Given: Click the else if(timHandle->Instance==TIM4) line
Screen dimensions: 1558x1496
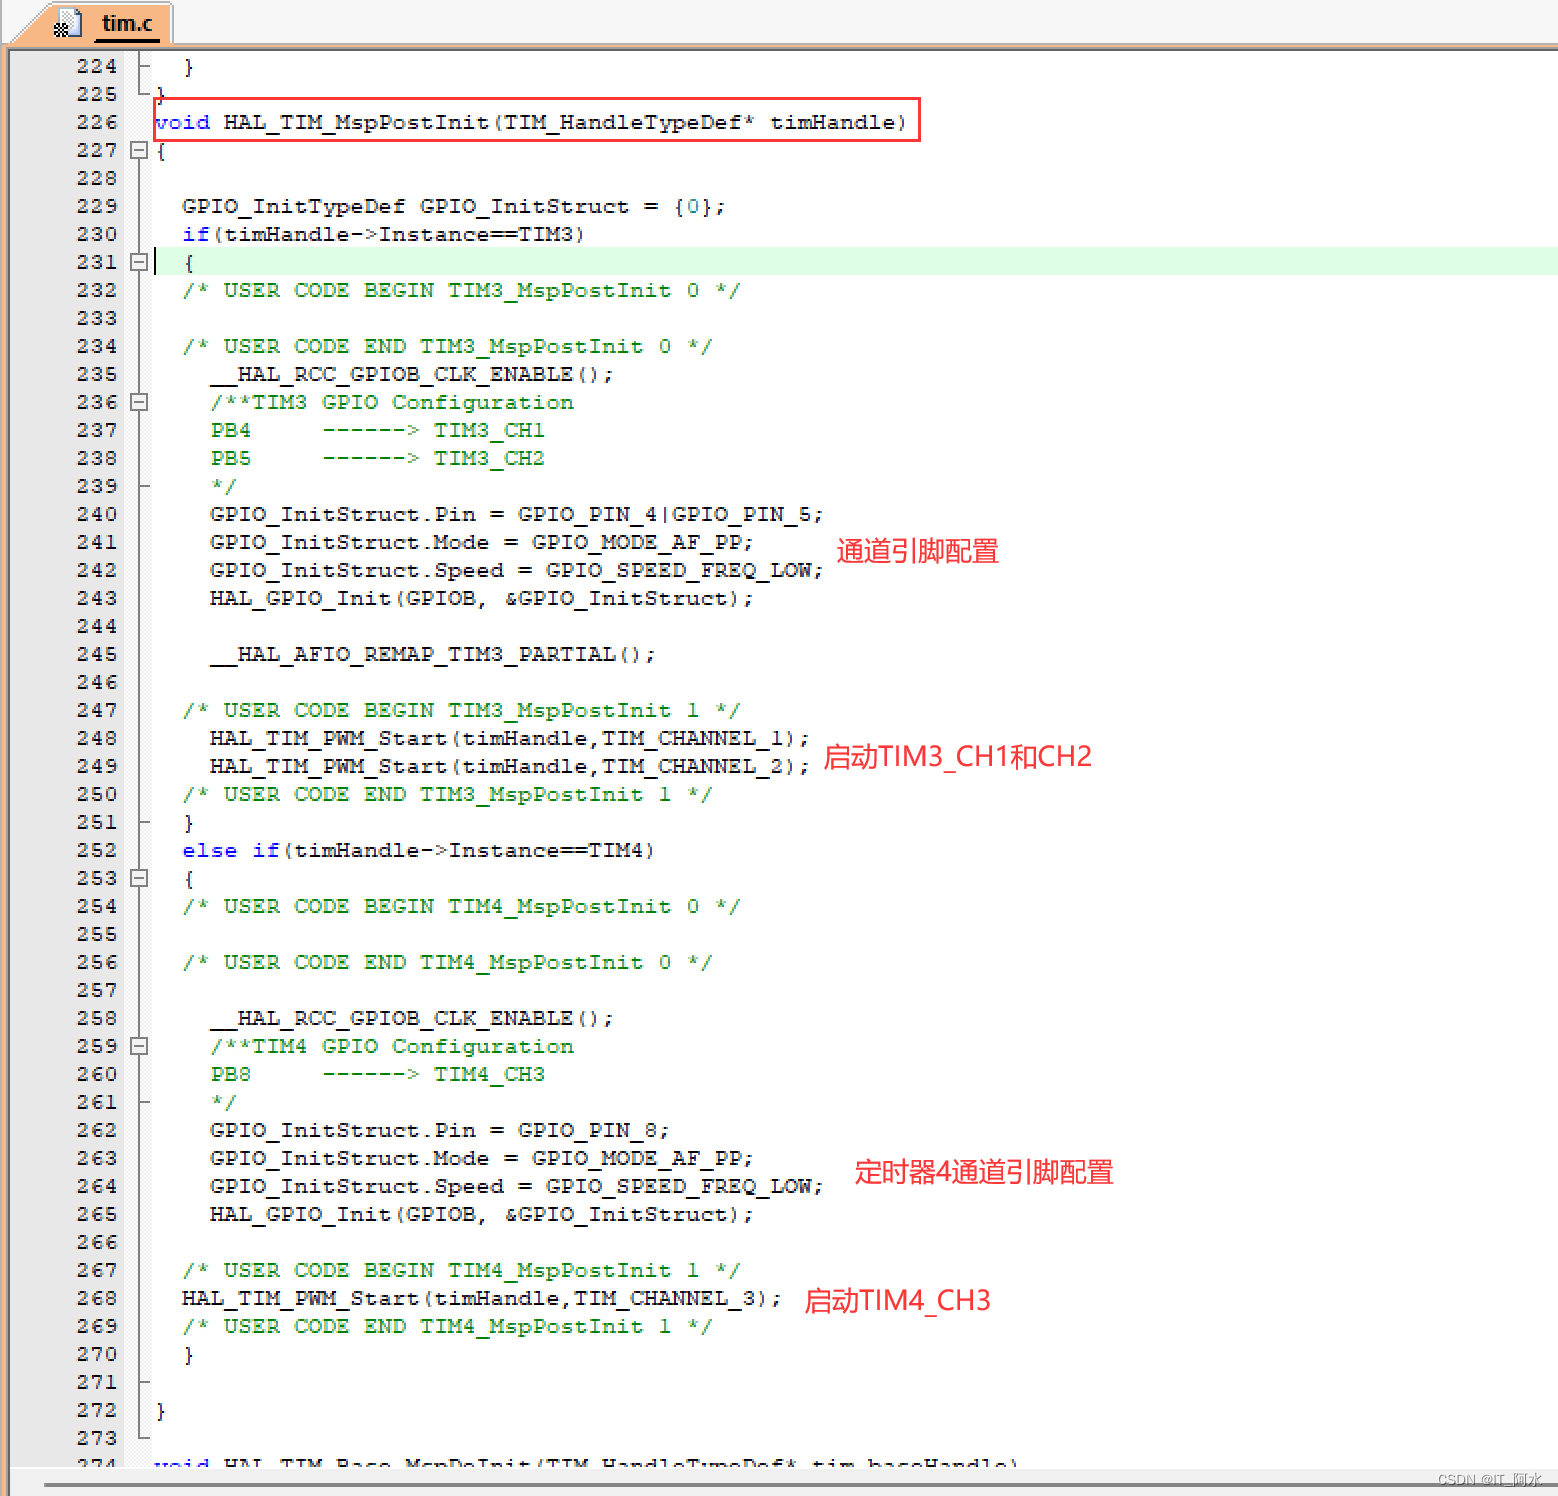Looking at the screenshot, I should pyautogui.click(x=418, y=850).
